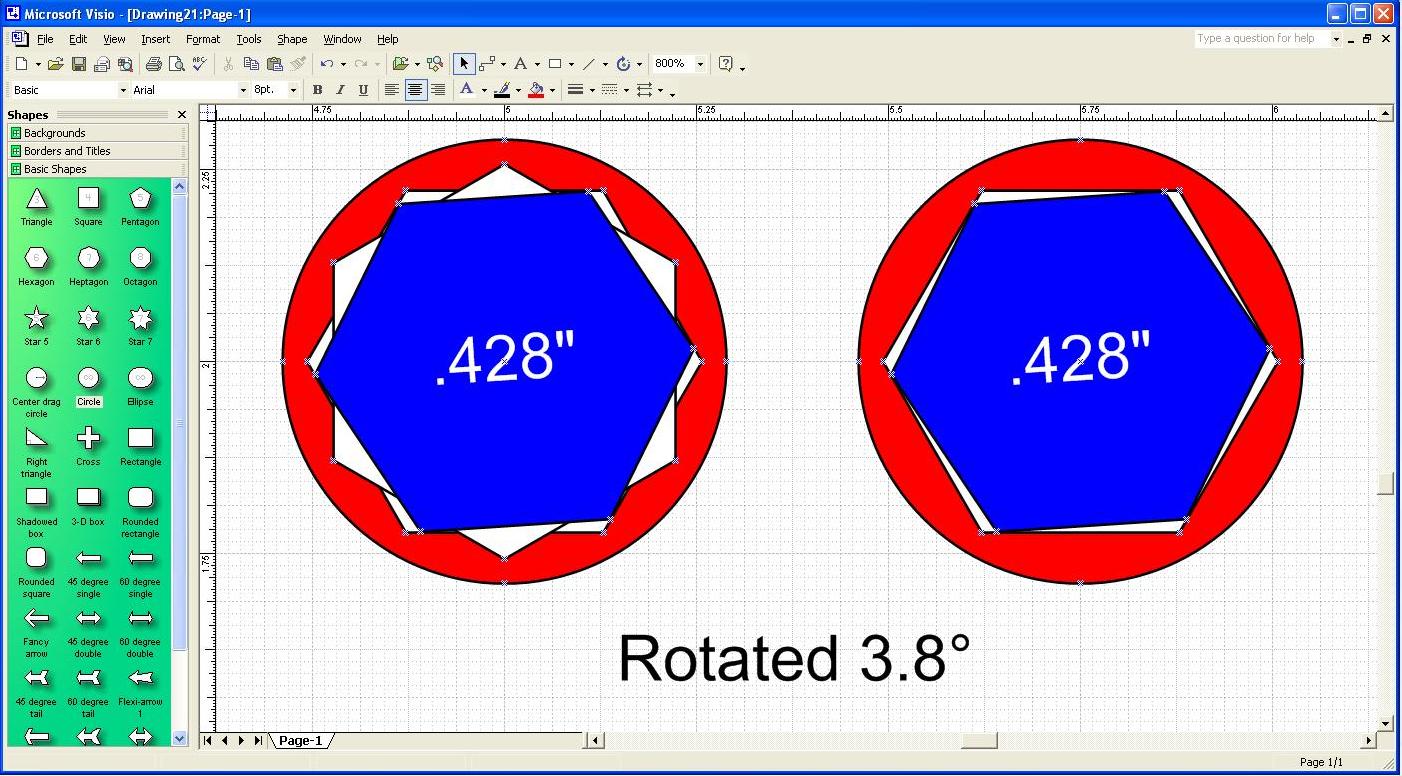The width and height of the screenshot is (1402, 776).
Task: Open the Shape menu
Action: pyautogui.click(x=292, y=39)
